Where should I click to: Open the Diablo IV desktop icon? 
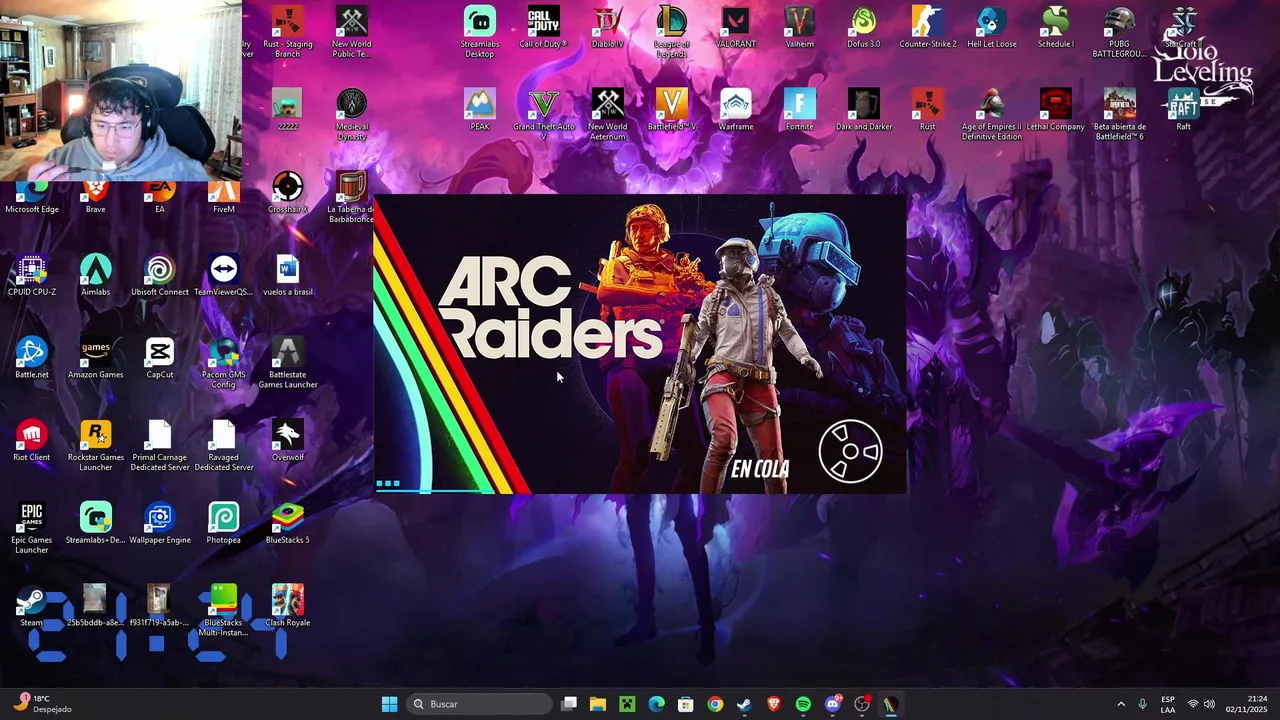607,27
